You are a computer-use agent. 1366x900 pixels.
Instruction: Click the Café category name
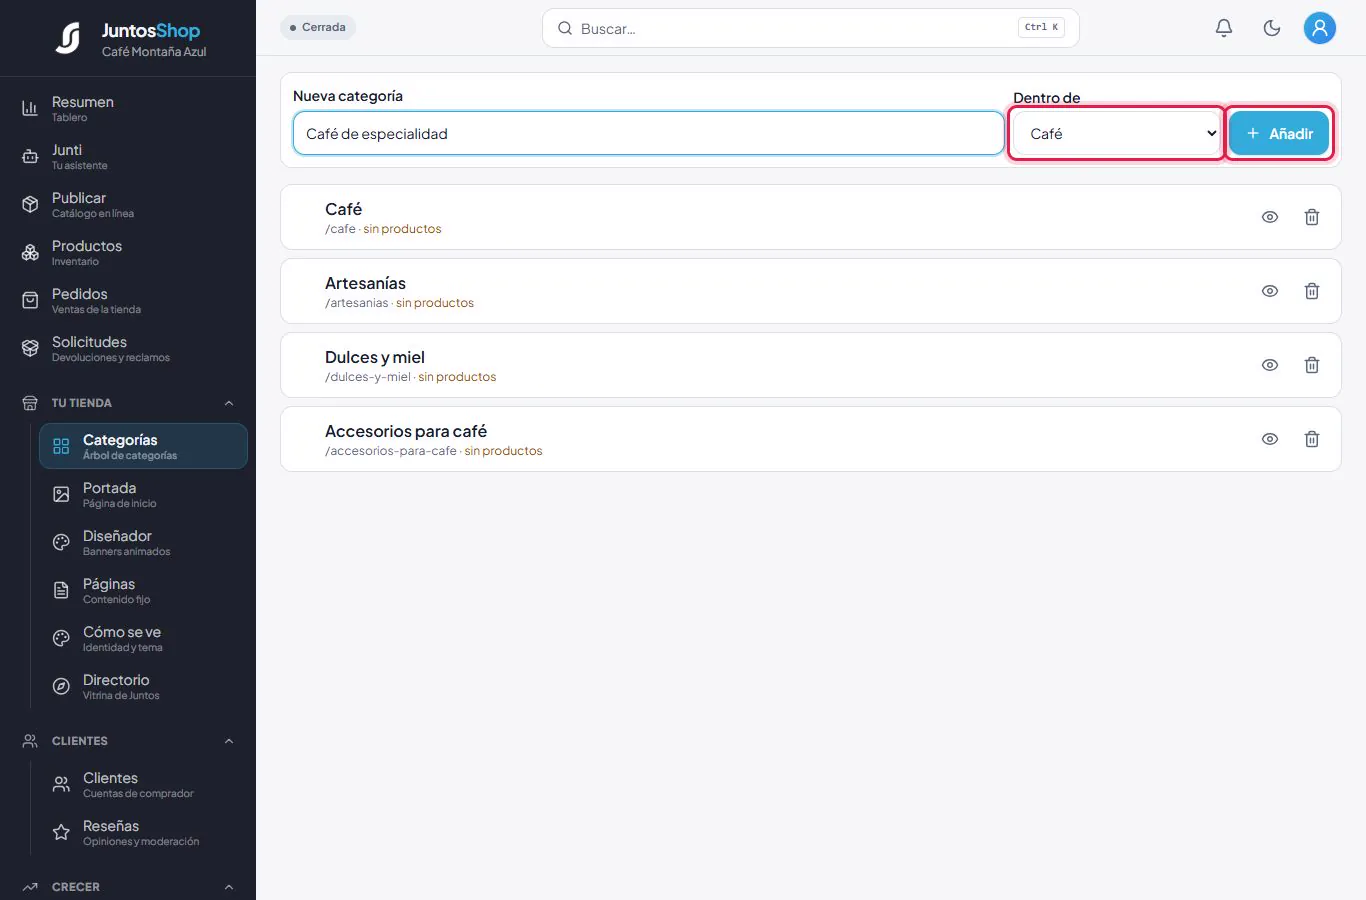343,209
